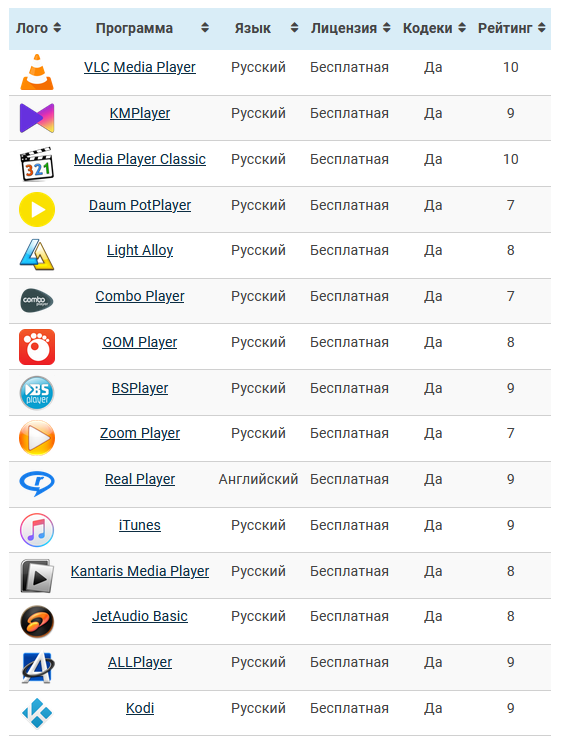Click the red GOM Player paw icon
The image size is (570, 738).
point(37,347)
